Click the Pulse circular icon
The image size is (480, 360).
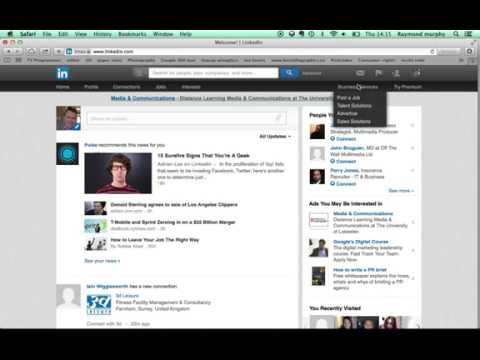pyautogui.click(x=67, y=154)
